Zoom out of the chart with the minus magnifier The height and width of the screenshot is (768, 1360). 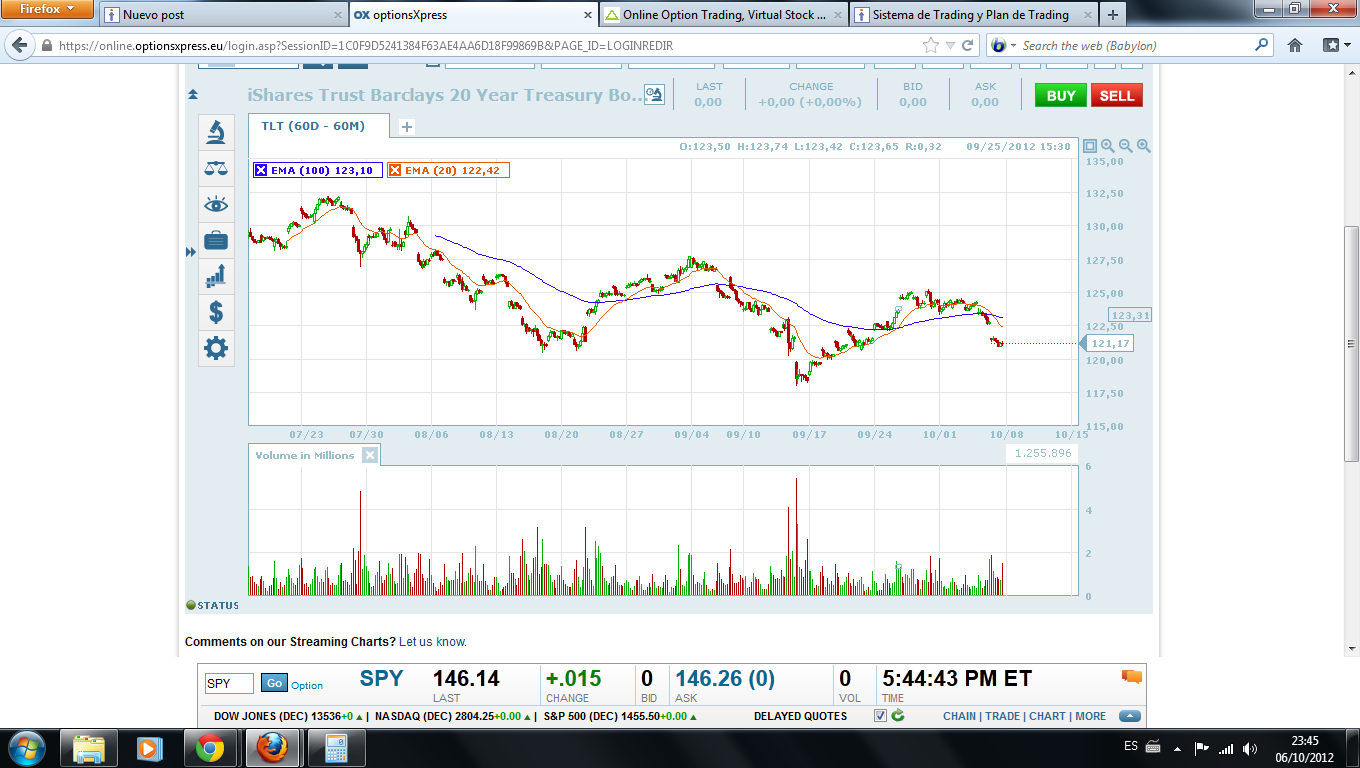tap(1126, 146)
